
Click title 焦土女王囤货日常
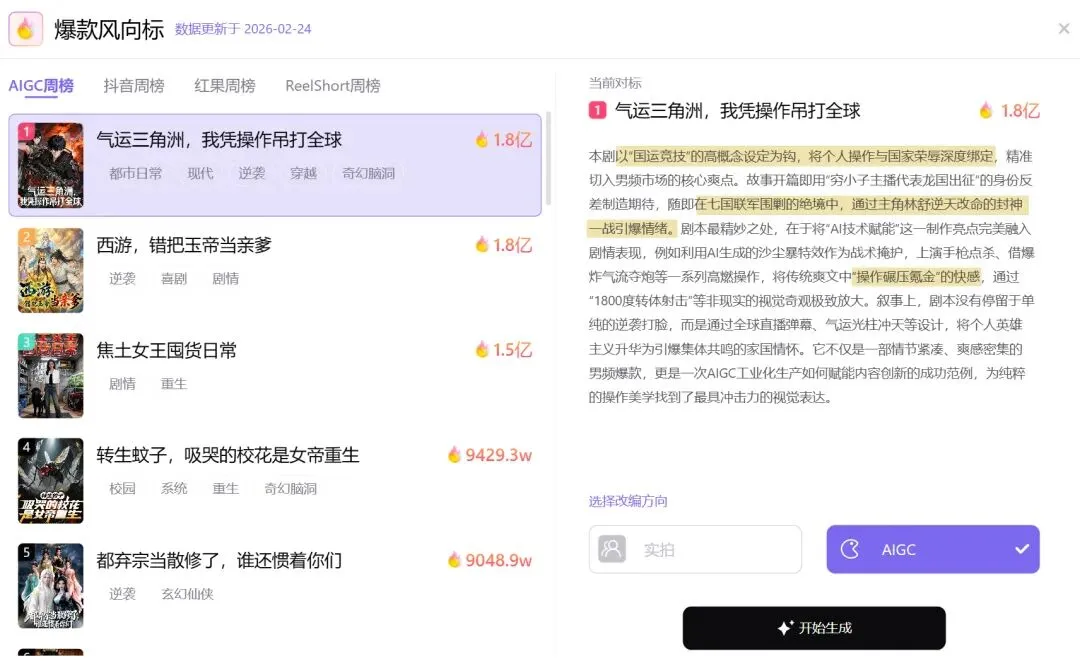click(x=167, y=350)
